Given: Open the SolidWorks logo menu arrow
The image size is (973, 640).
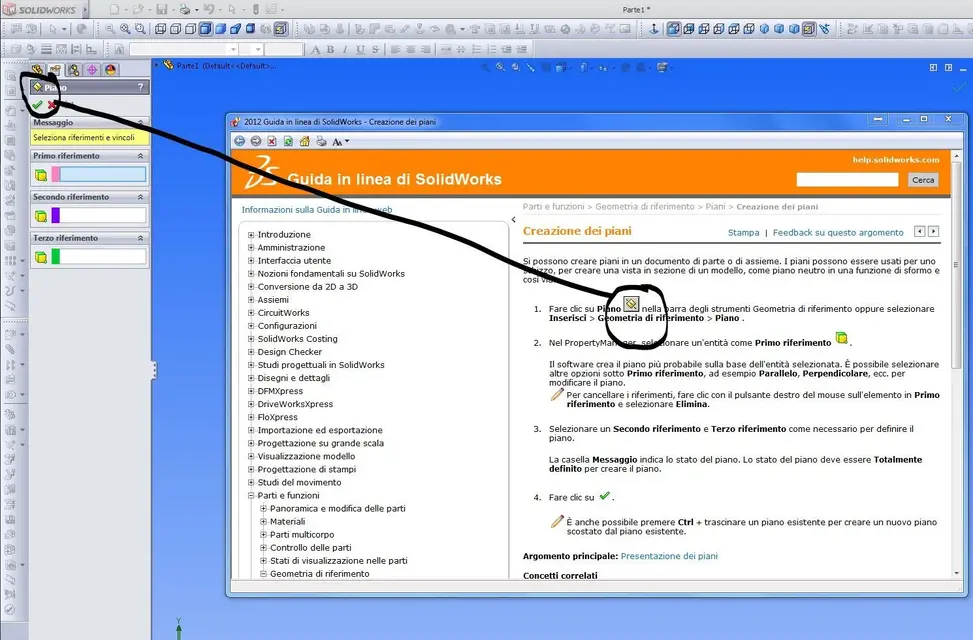Looking at the screenshot, I should tap(85, 10).
